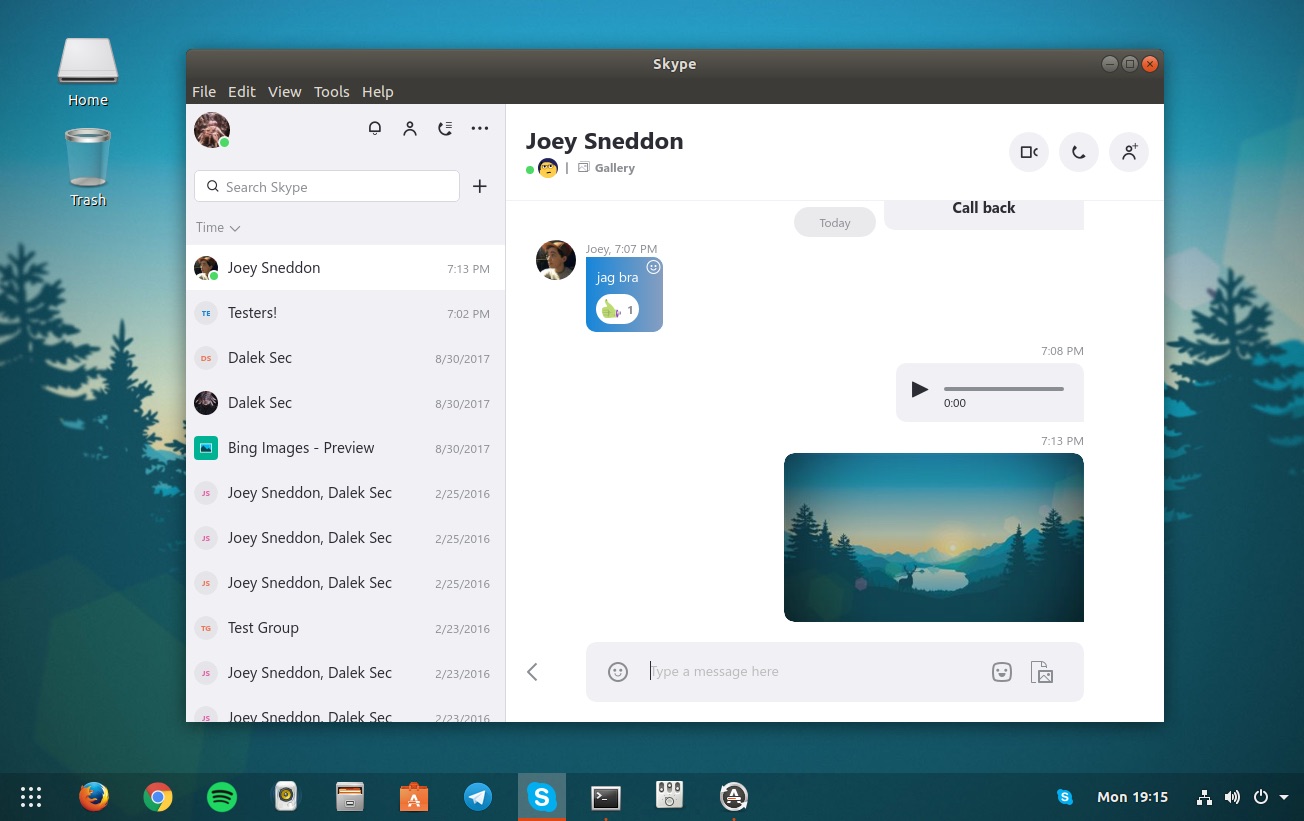Open the notifications bell
Viewport: 1304px width, 821px height.
coord(375,128)
